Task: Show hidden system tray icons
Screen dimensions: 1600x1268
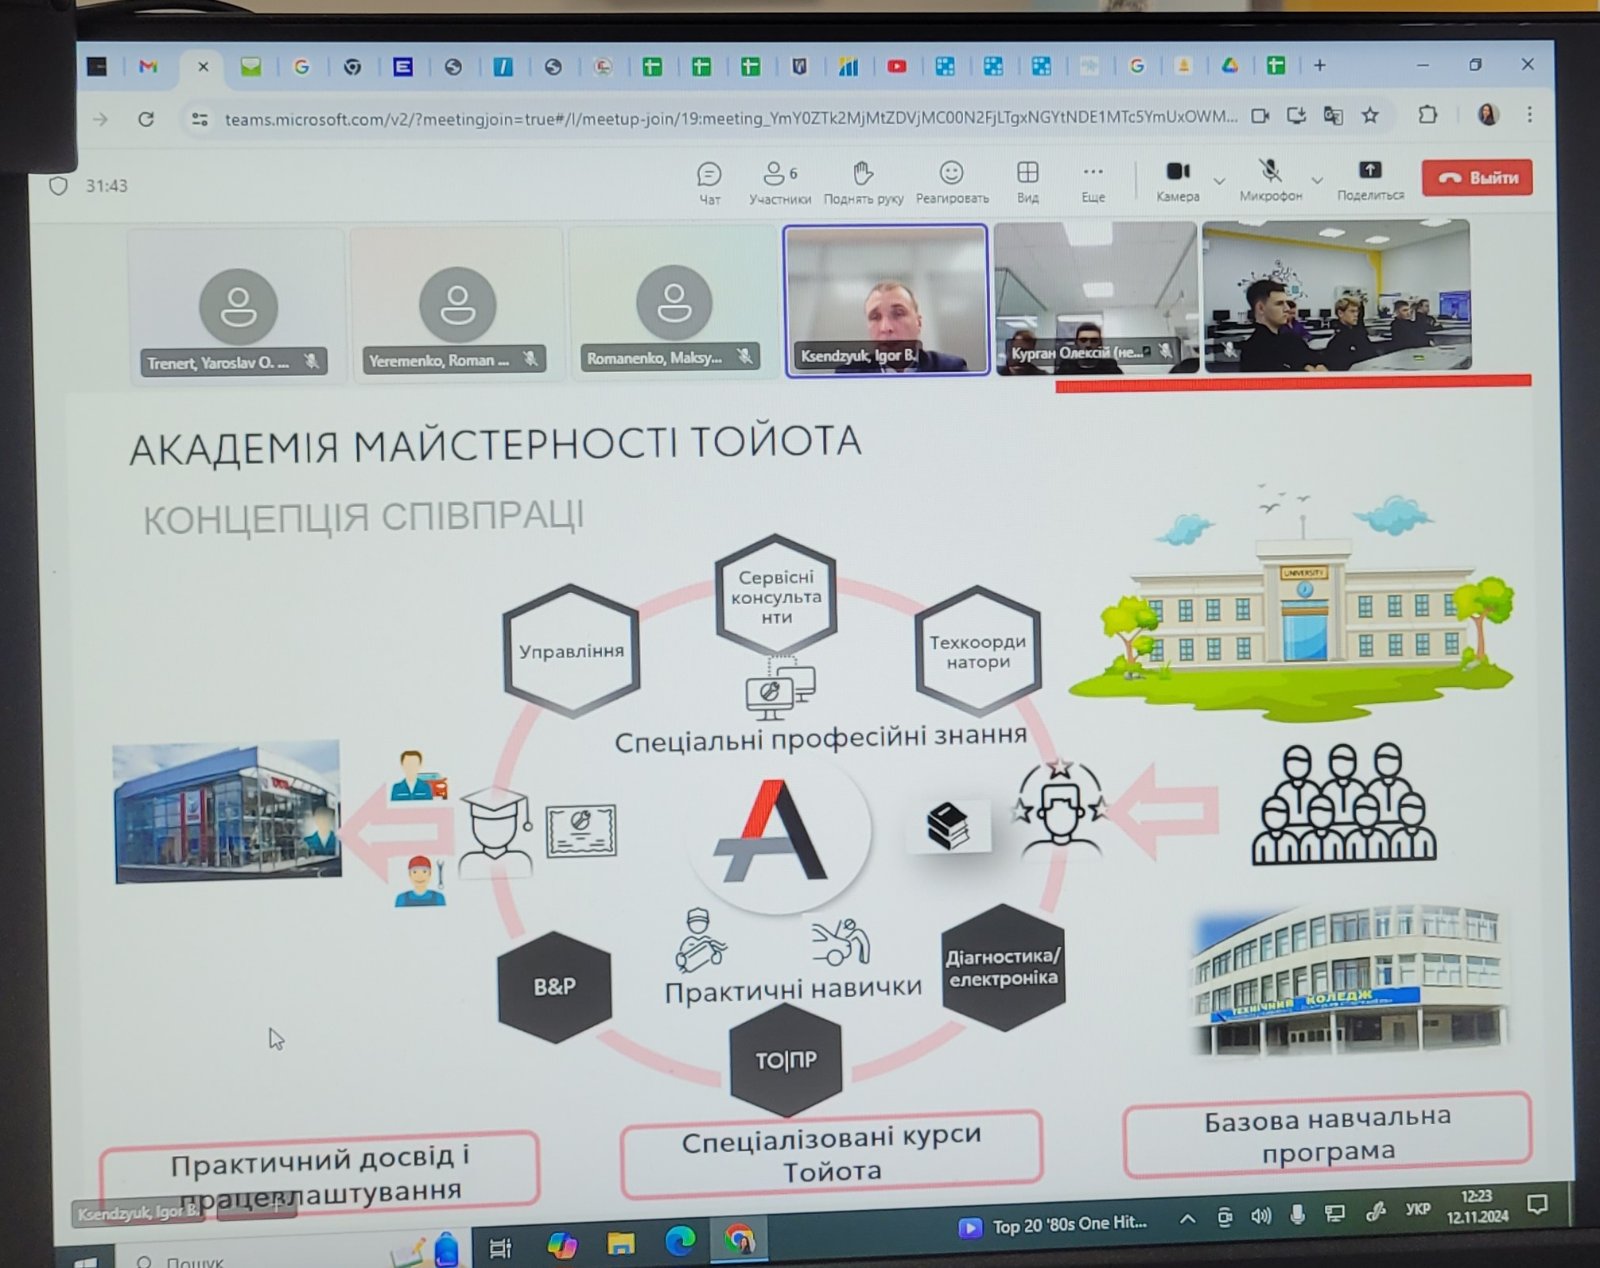Action: click(1187, 1219)
